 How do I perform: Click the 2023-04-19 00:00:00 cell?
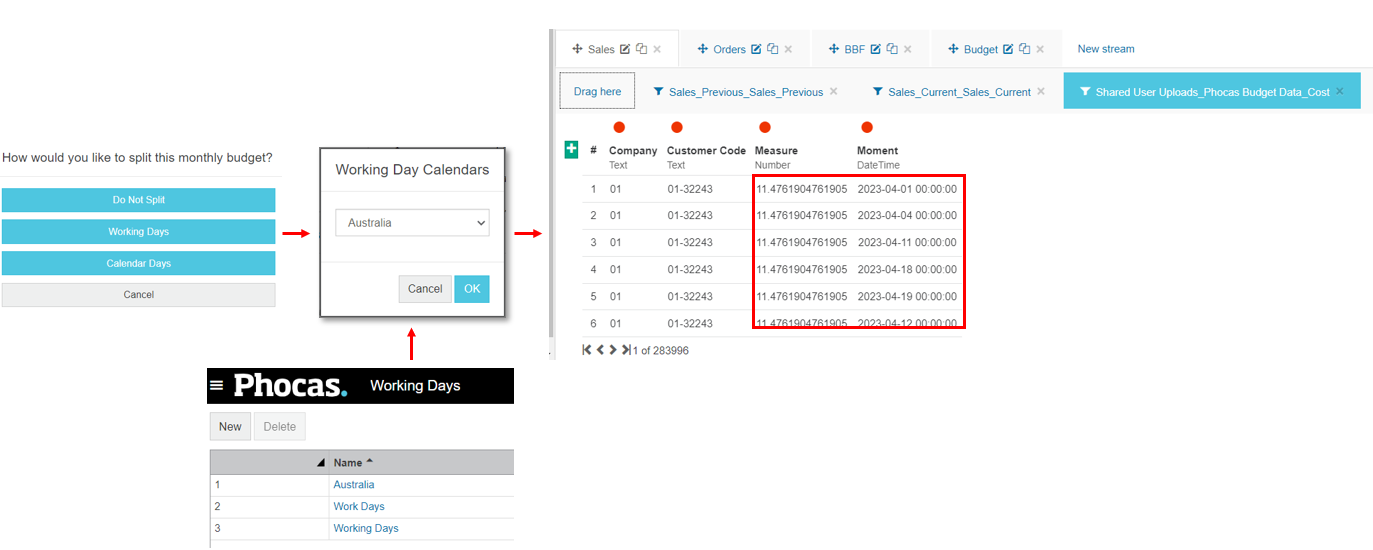pyautogui.click(x=907, y=297)
